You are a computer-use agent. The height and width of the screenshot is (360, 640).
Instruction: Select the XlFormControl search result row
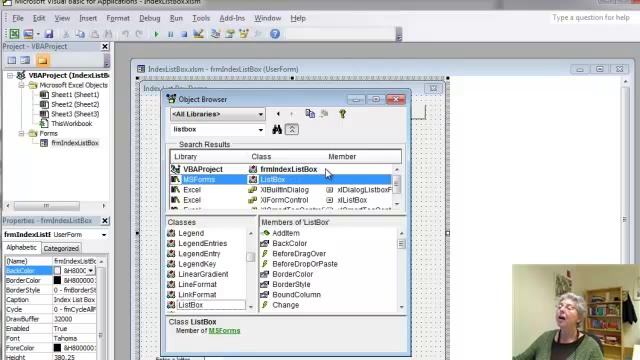[x=280, y=200]
